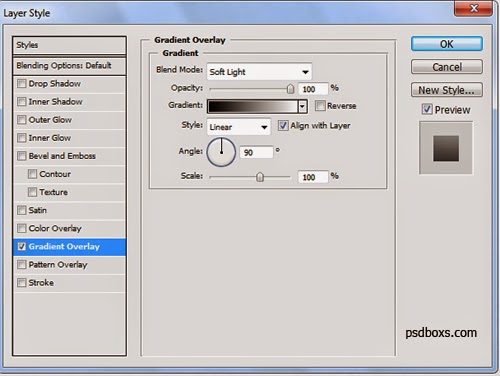The image size is (500, 376).
Task: Tick the Color Overlay checkbox
Action: coord(22,228)
